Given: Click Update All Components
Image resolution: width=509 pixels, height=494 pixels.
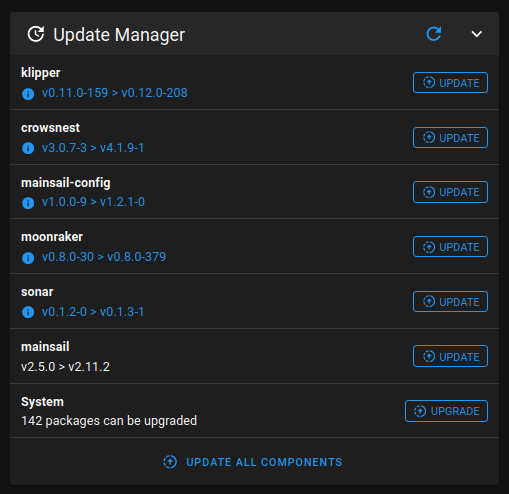Looking at the screenshot, I should (253, 462).
